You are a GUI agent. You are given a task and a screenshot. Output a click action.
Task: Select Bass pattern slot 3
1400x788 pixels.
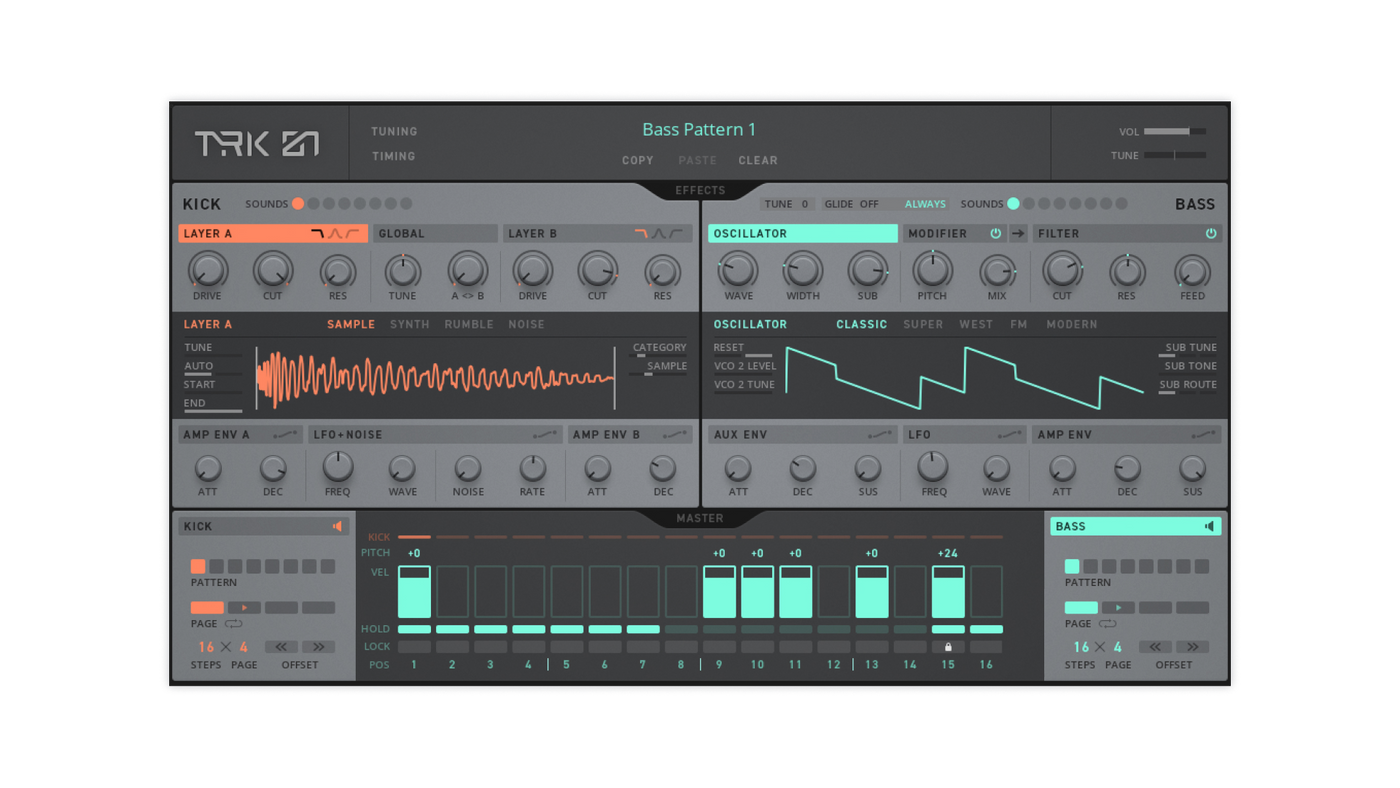(1109, 566)
